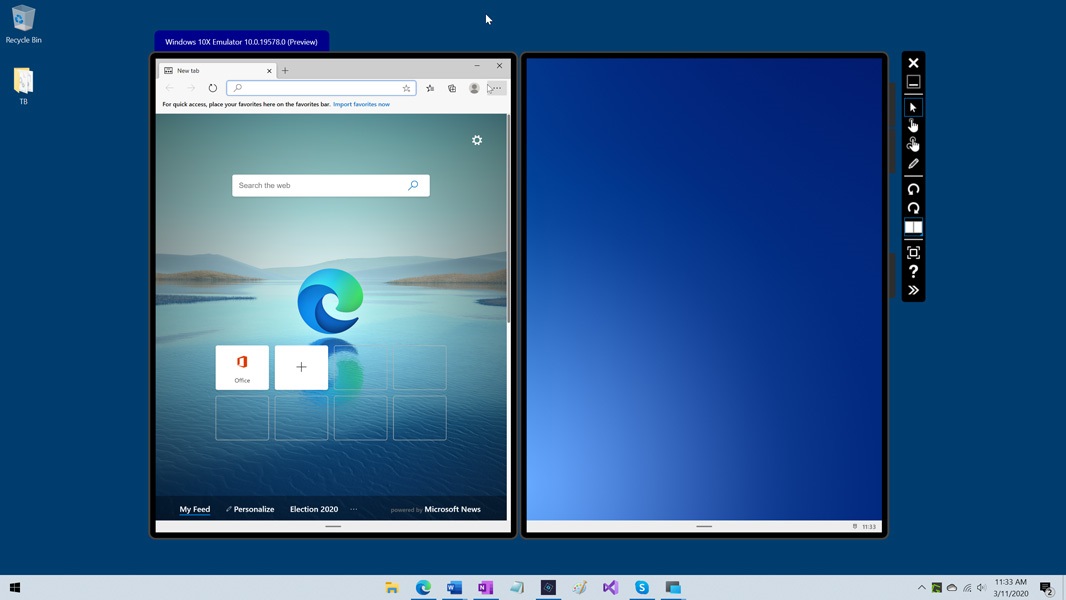Viewport: 1066px width, 600px height.
Task: Open OneNote from the taskbar
Action: (x=485, y=588)
